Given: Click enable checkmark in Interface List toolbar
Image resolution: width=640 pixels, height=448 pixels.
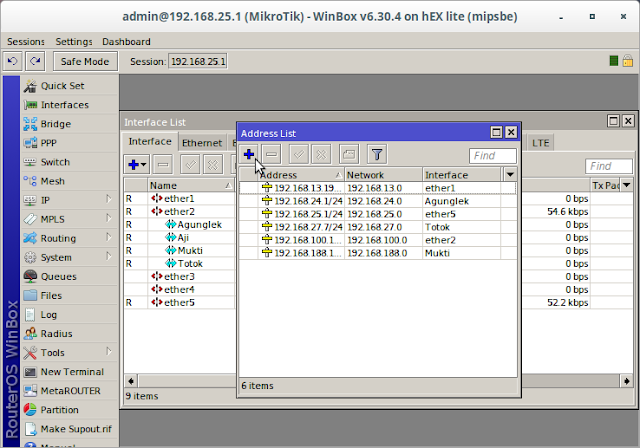Looking at the screenshot, I should [190, 165].
